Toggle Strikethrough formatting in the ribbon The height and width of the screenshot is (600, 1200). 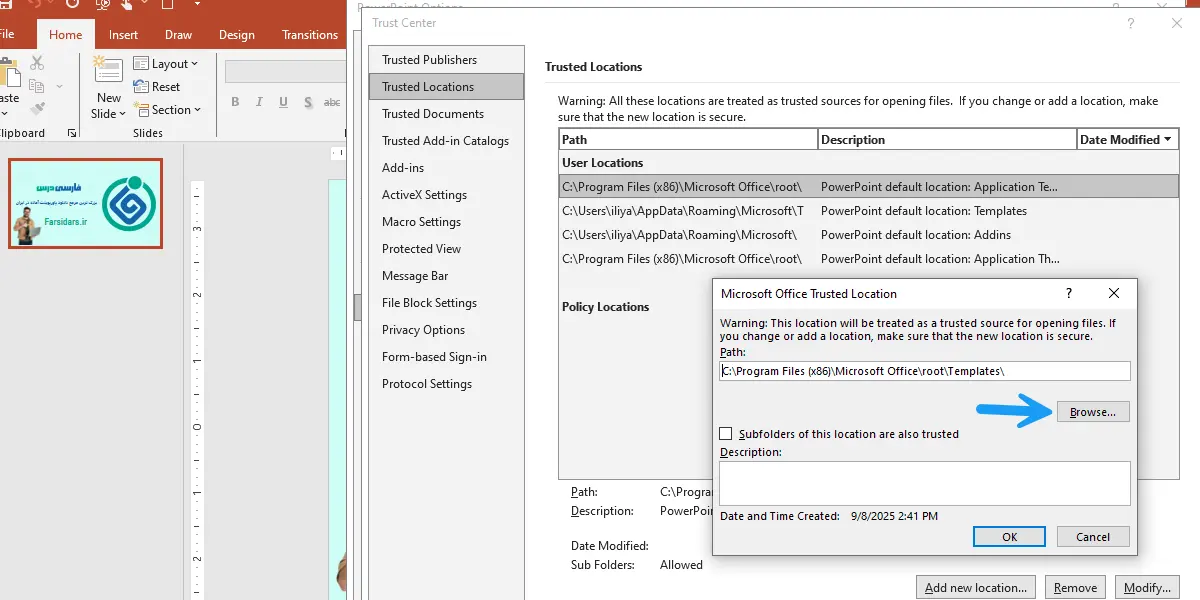click(331, 102)
